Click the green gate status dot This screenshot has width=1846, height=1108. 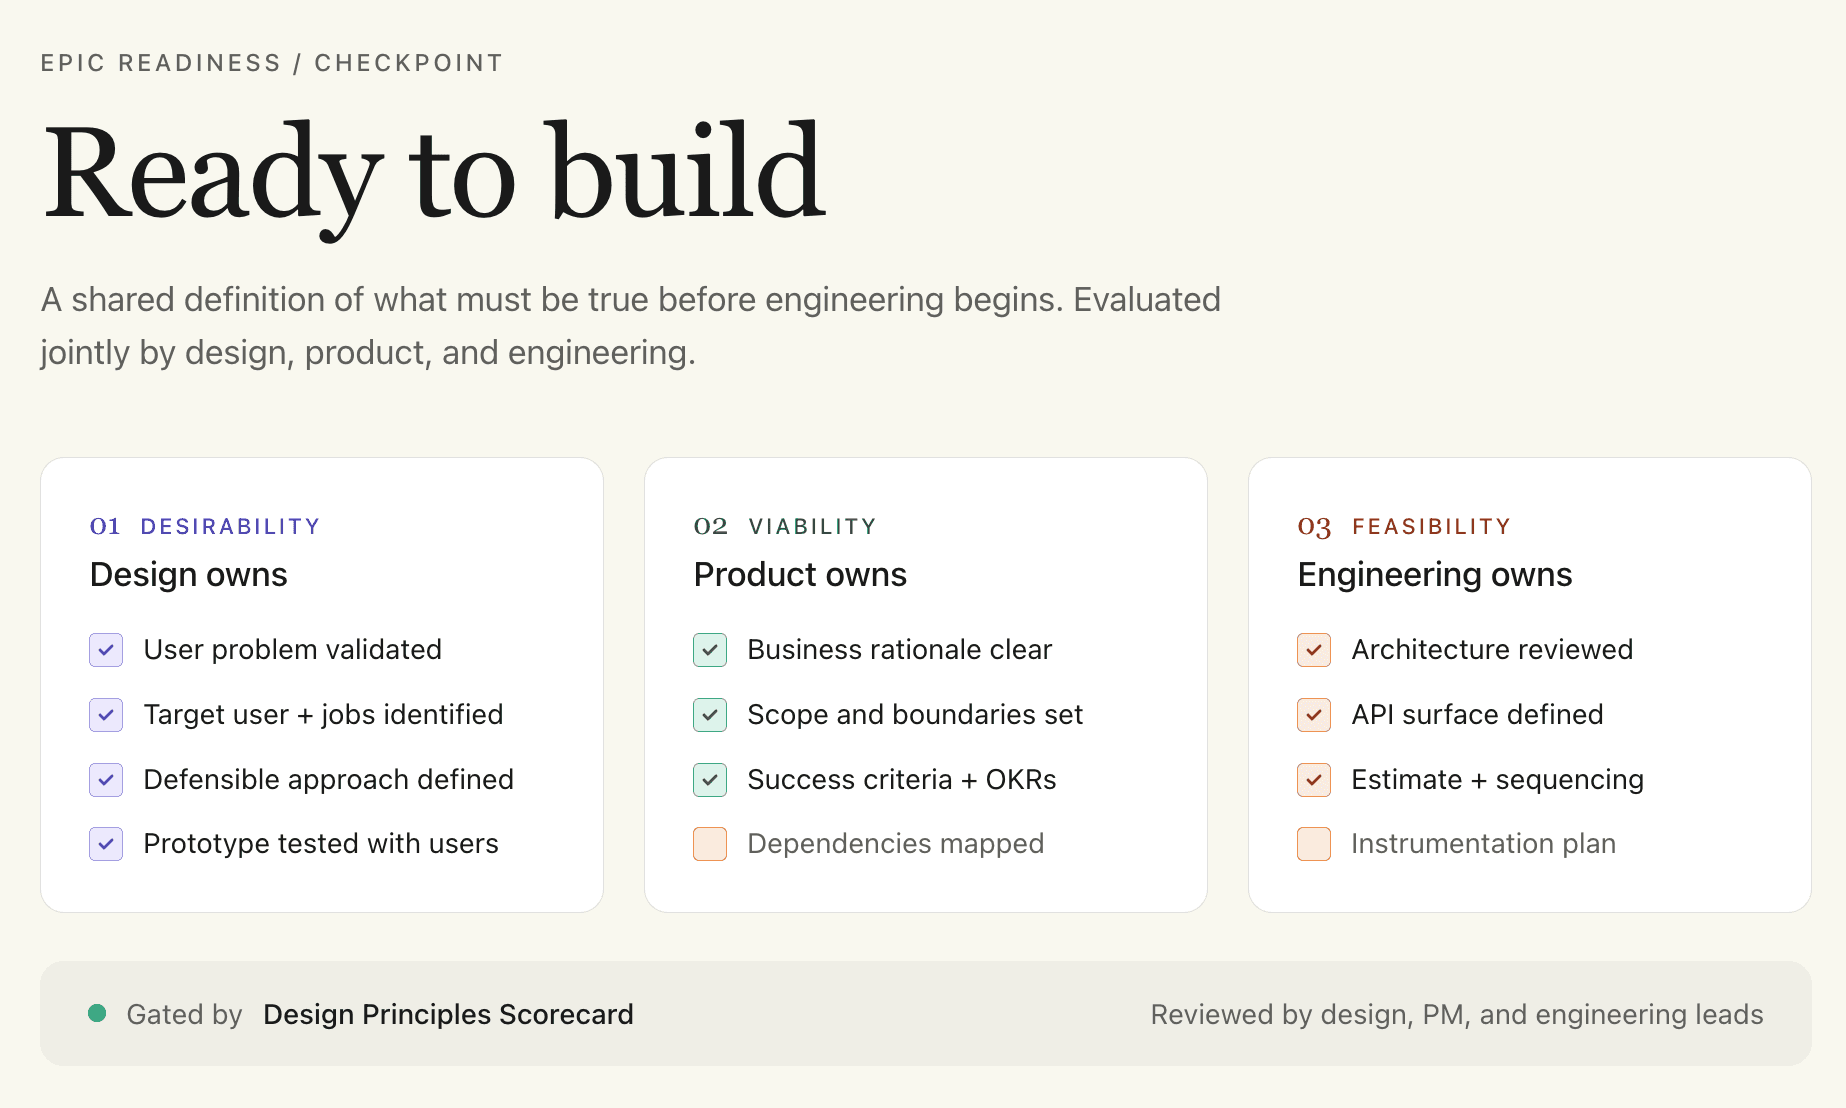(97, 1013)
